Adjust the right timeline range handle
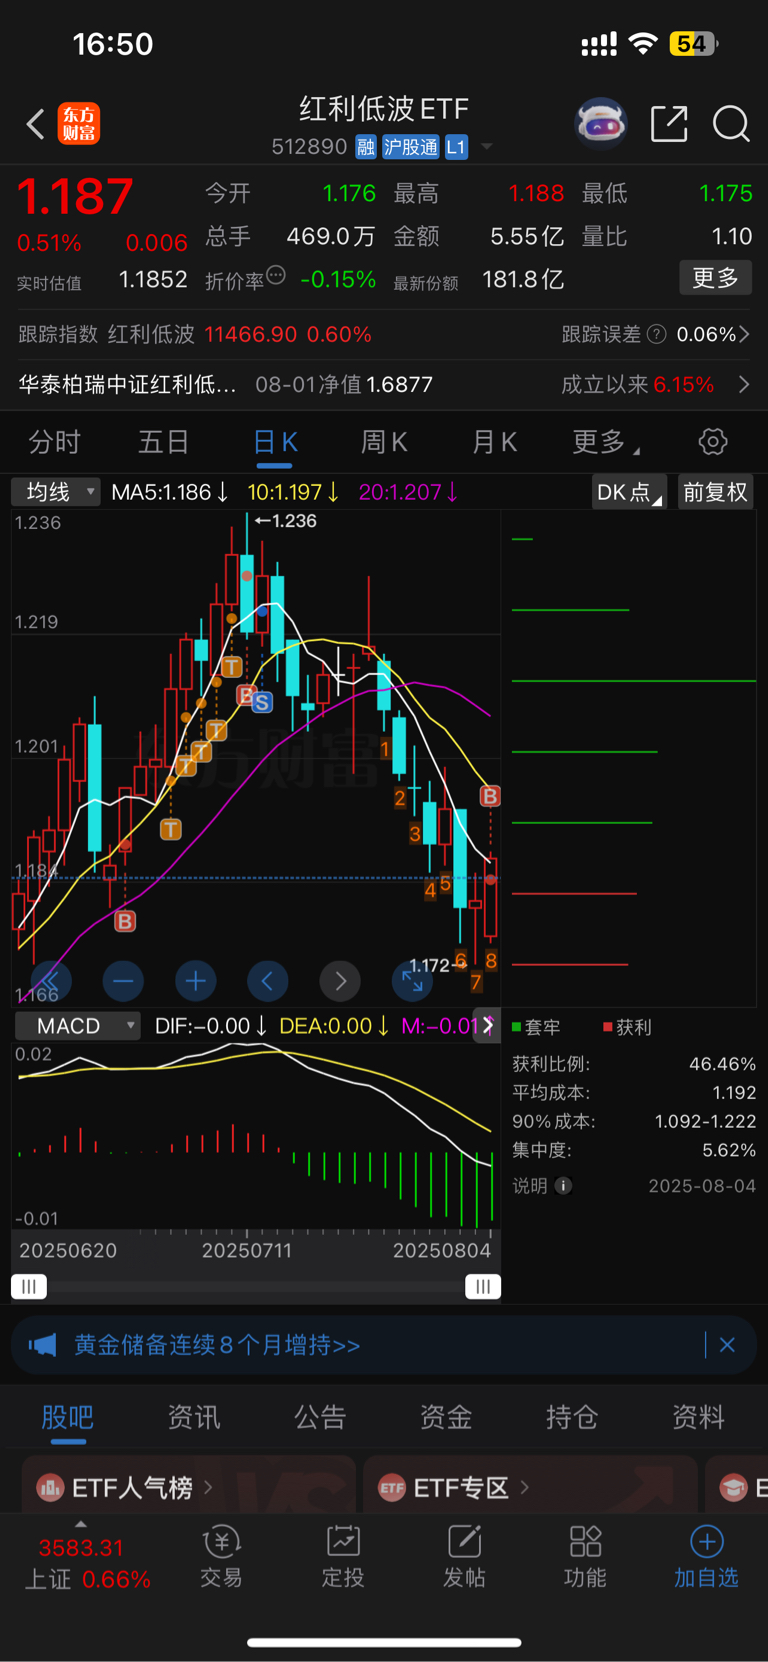 tap(483, 1287)
